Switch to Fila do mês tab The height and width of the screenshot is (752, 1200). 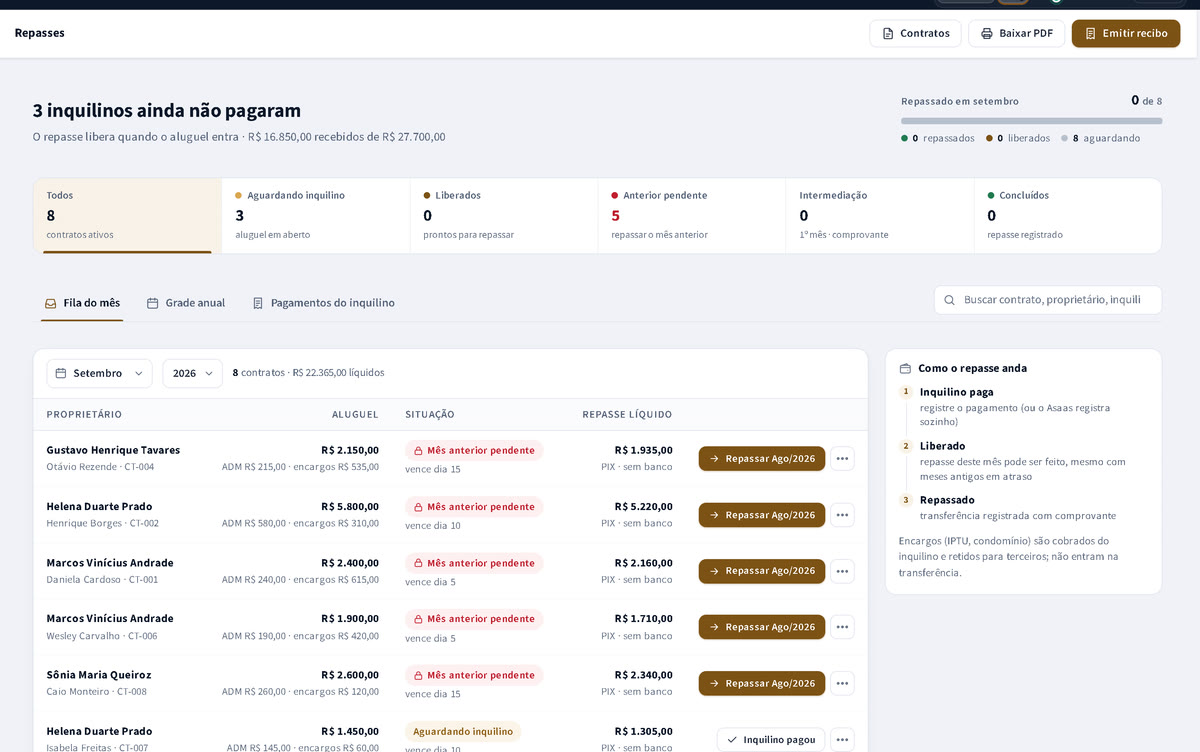[x=82, y=303]
